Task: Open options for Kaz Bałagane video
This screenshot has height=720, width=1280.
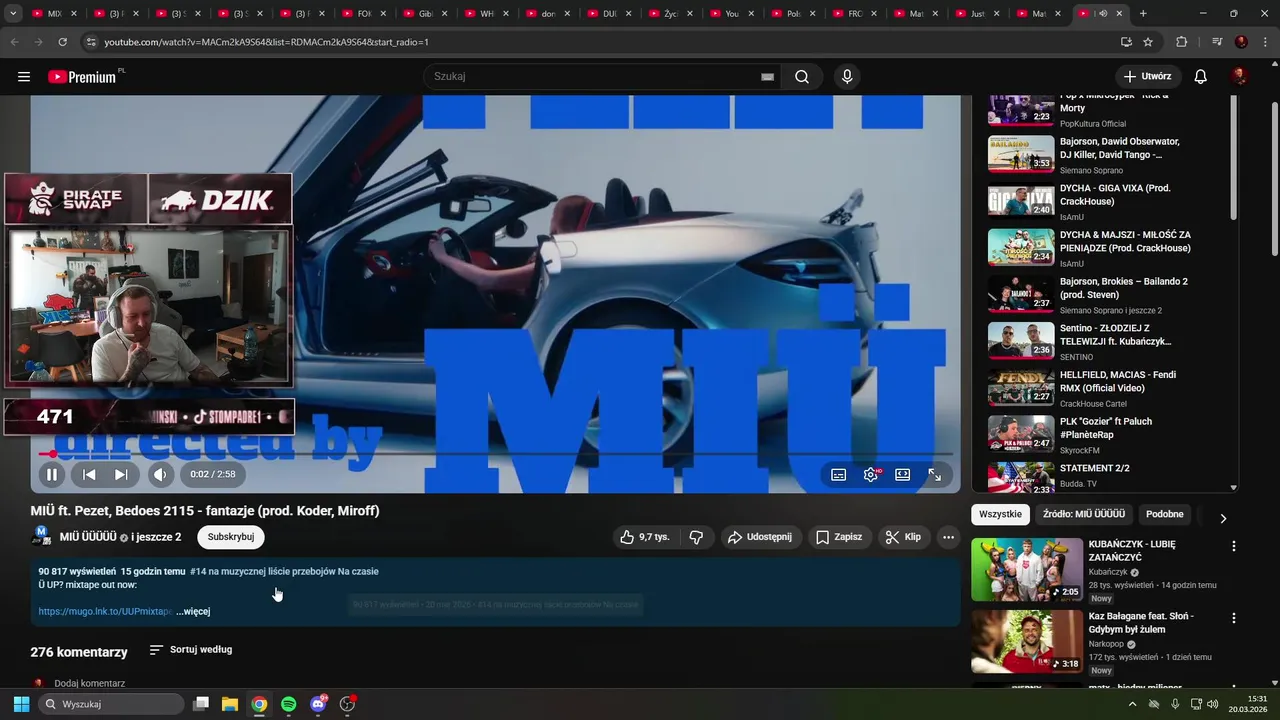Action: [1233, 618]
